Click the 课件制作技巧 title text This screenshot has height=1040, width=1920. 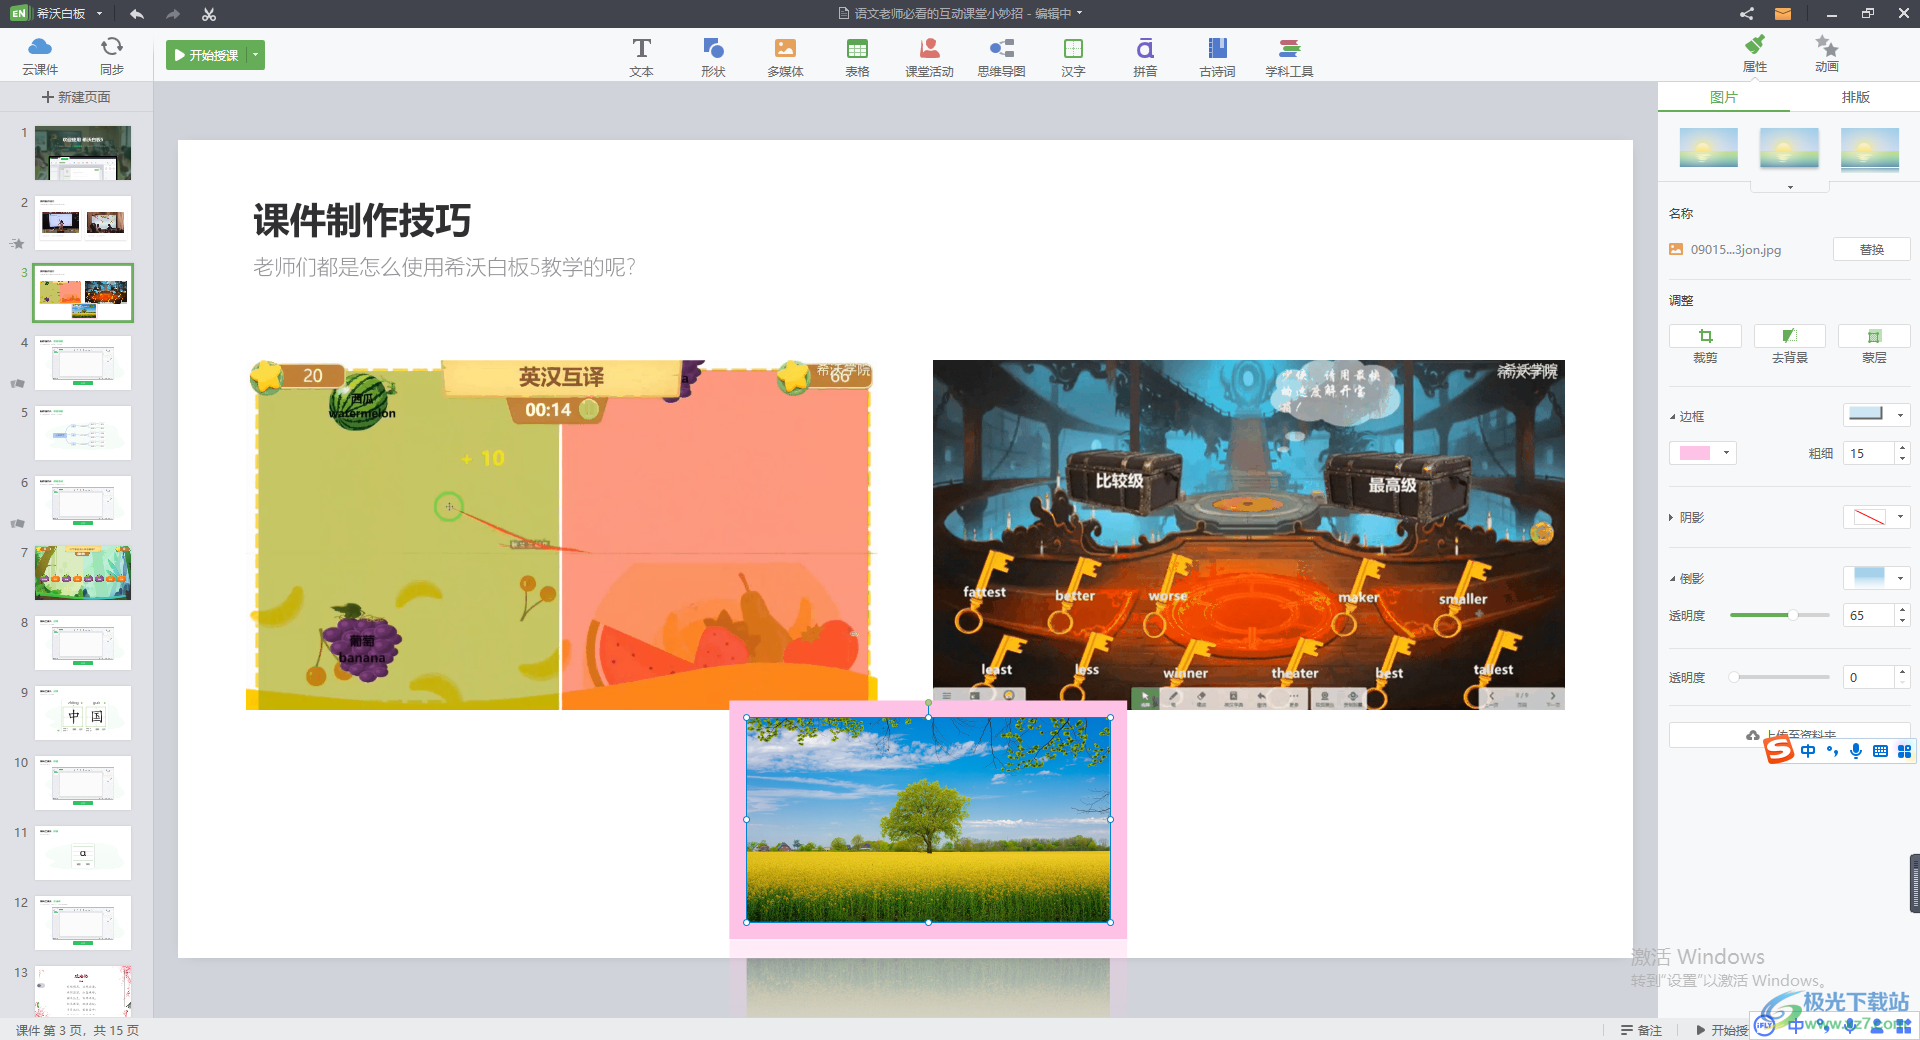click(x=362, y=220)
